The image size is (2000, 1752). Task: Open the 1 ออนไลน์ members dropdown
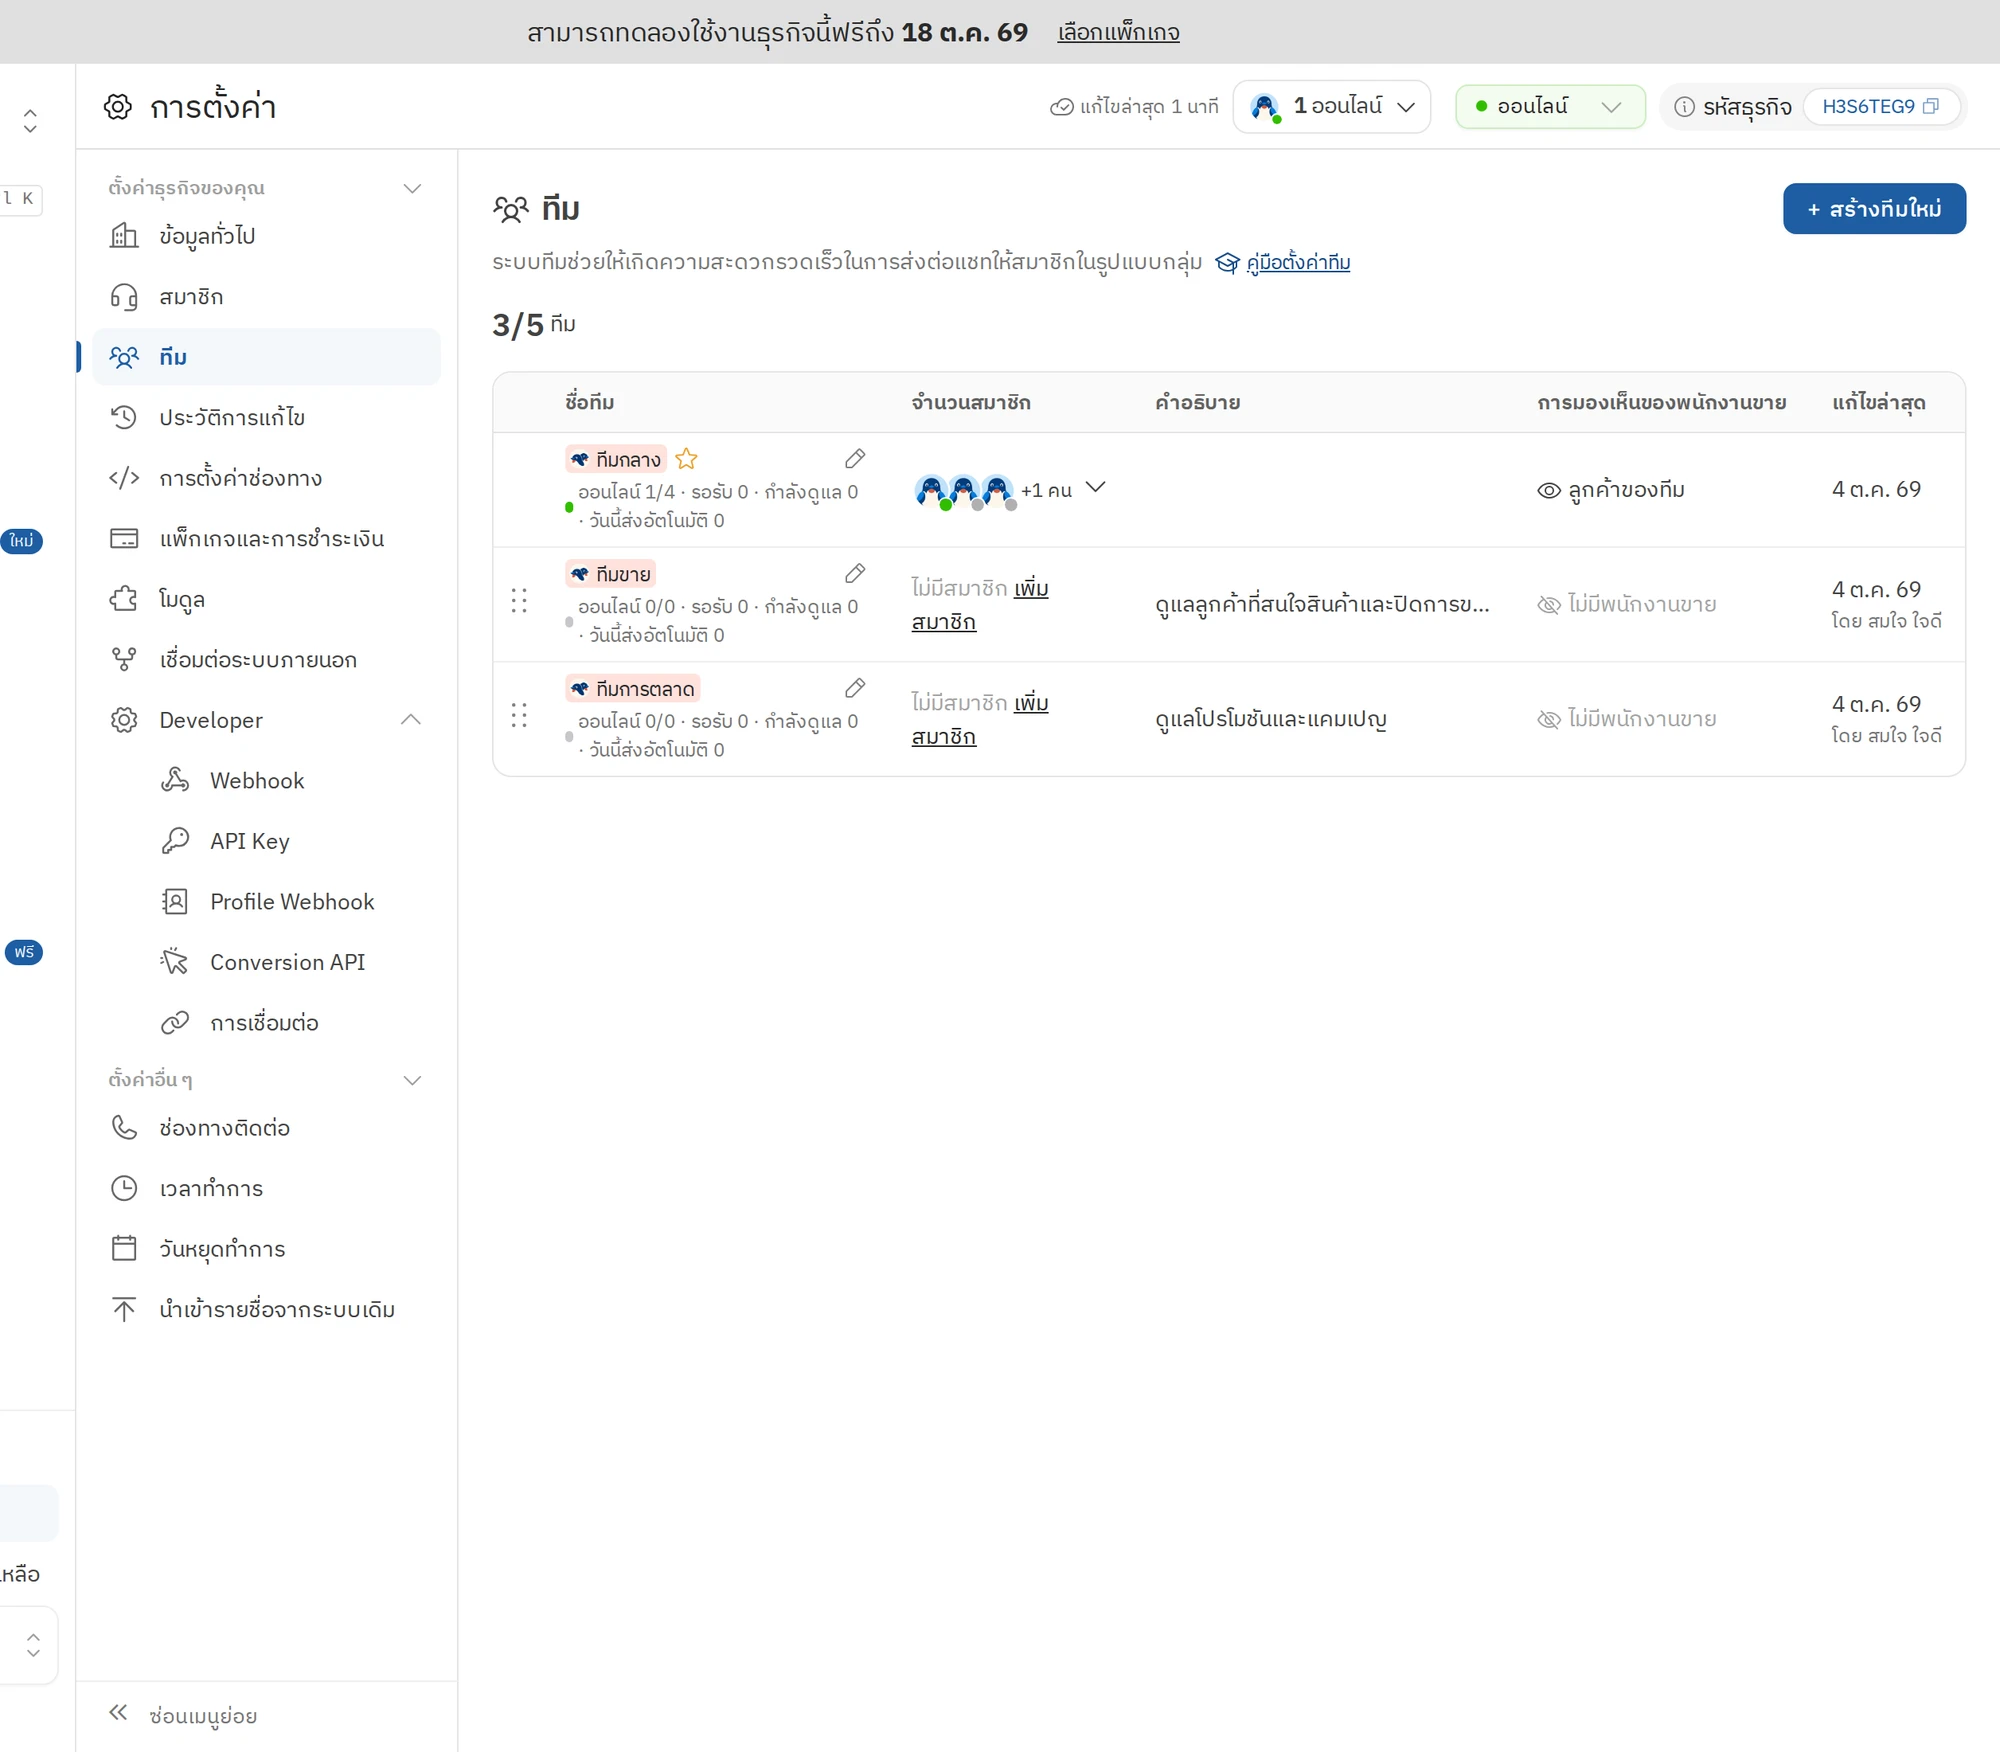[x=1332, y=106]
